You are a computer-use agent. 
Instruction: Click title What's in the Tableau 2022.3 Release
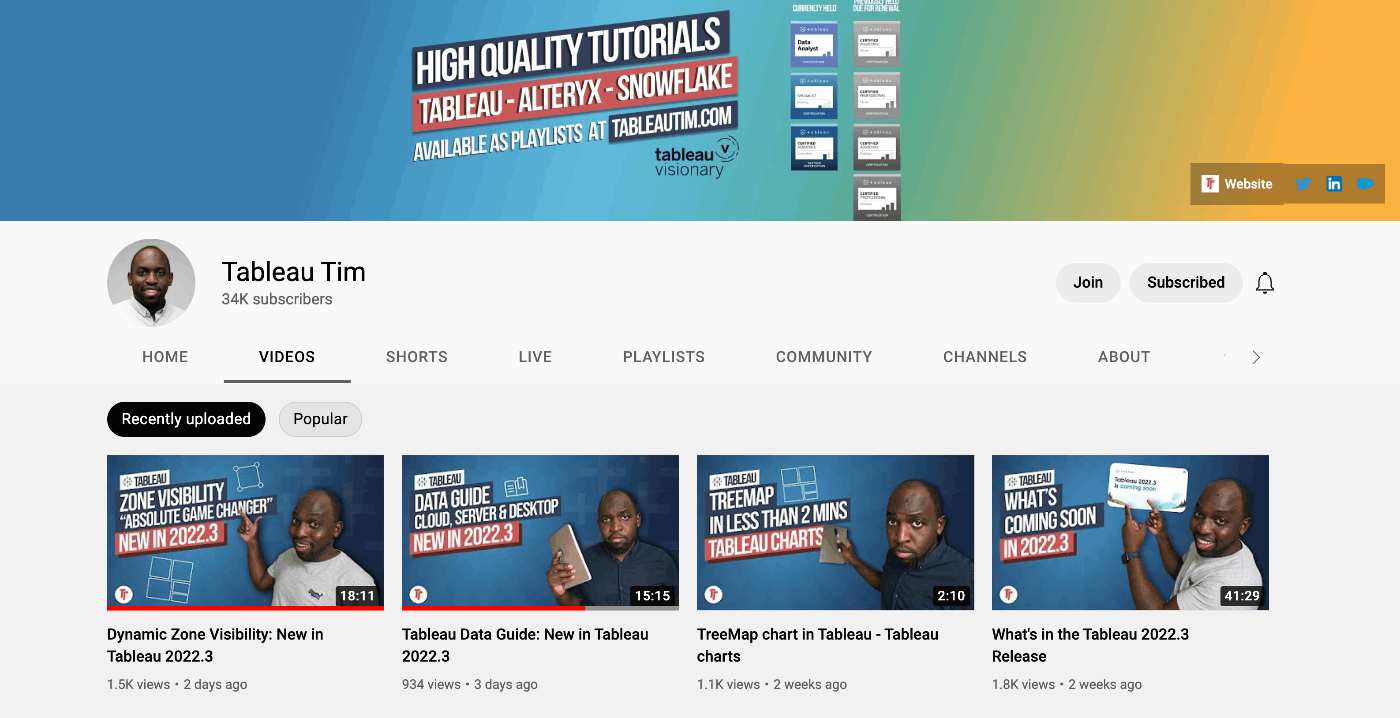pos(1090,645)
